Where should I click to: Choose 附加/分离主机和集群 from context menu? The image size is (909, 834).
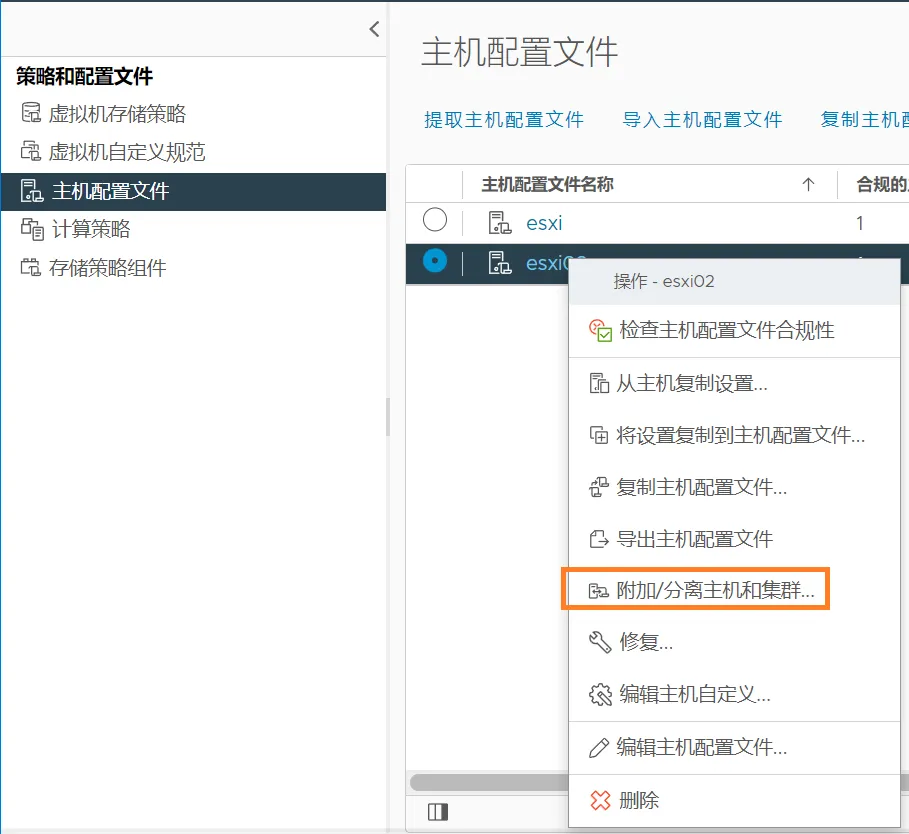(715, 591)
